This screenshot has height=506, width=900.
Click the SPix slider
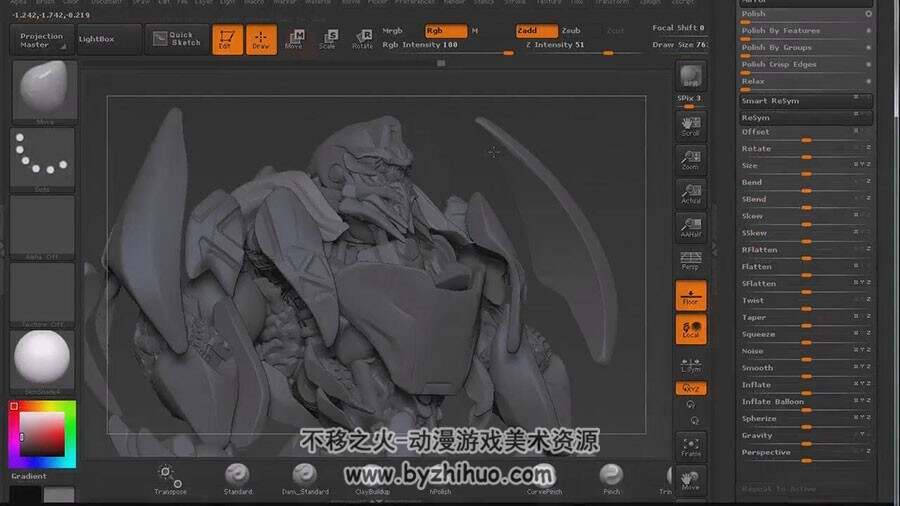tap(690, 100)
